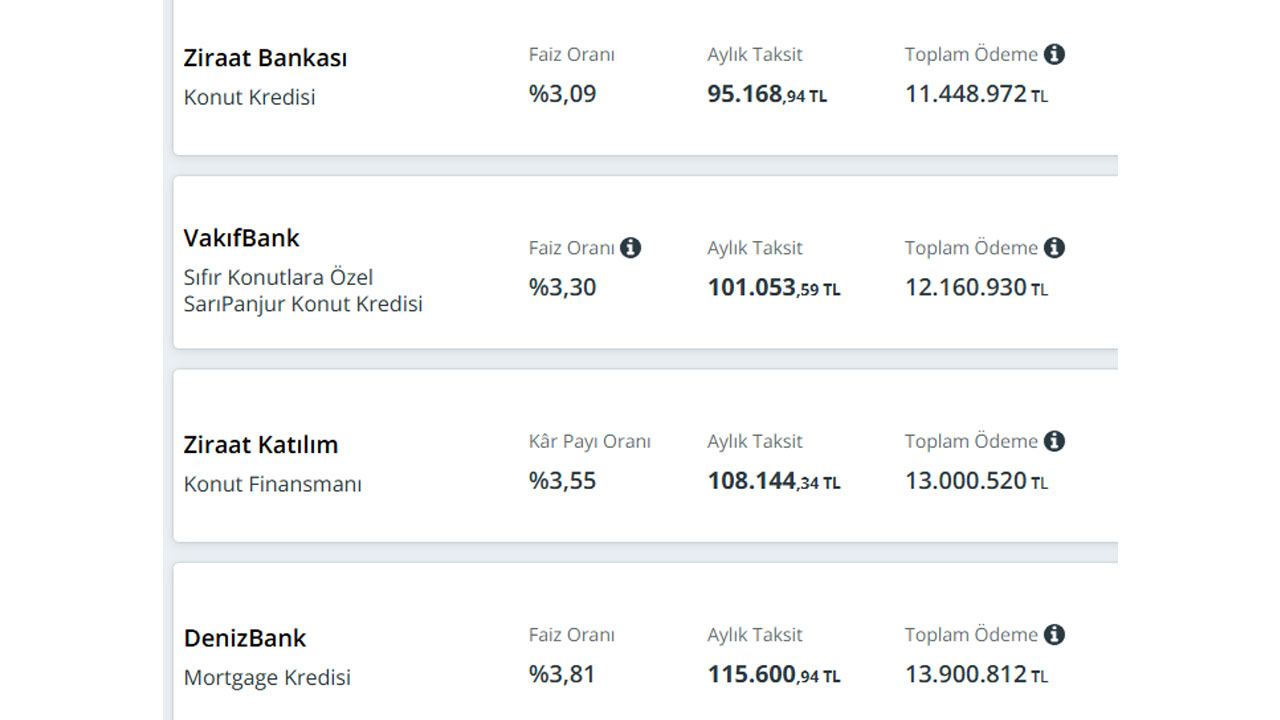The image size is (1280, 720).
Task: Click info icon next to VakıfBank Toplam Ödeme
Action: coord(1054,247)
